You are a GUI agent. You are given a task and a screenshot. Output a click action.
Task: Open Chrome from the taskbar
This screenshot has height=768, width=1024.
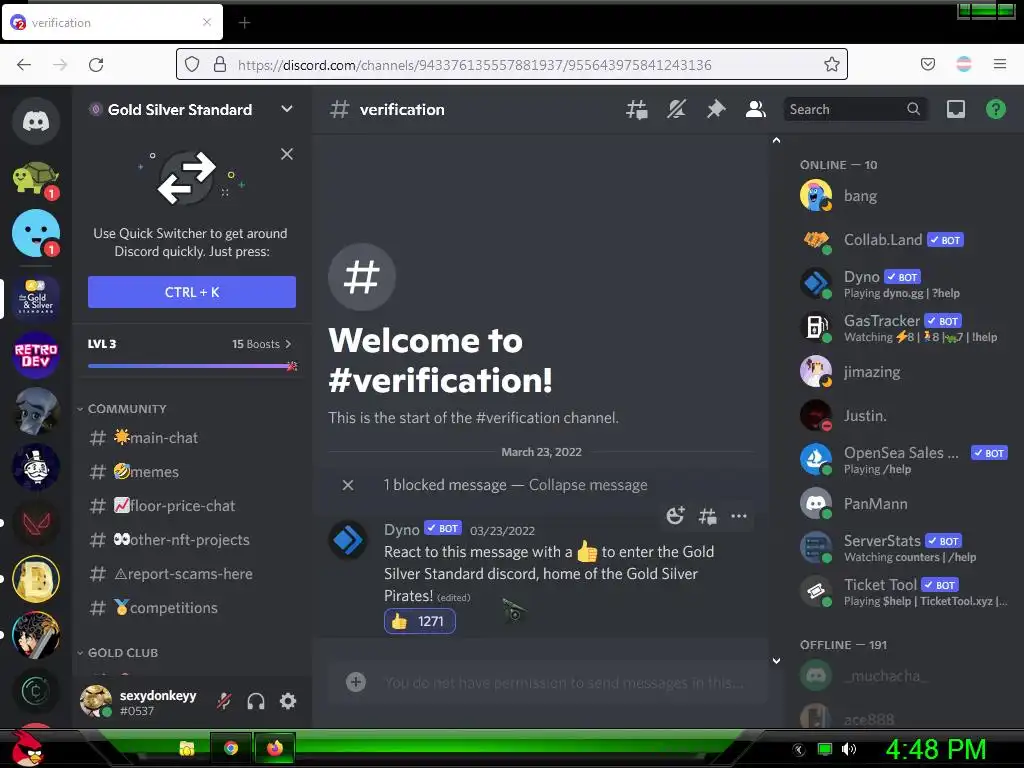click(x=231, y=748)
